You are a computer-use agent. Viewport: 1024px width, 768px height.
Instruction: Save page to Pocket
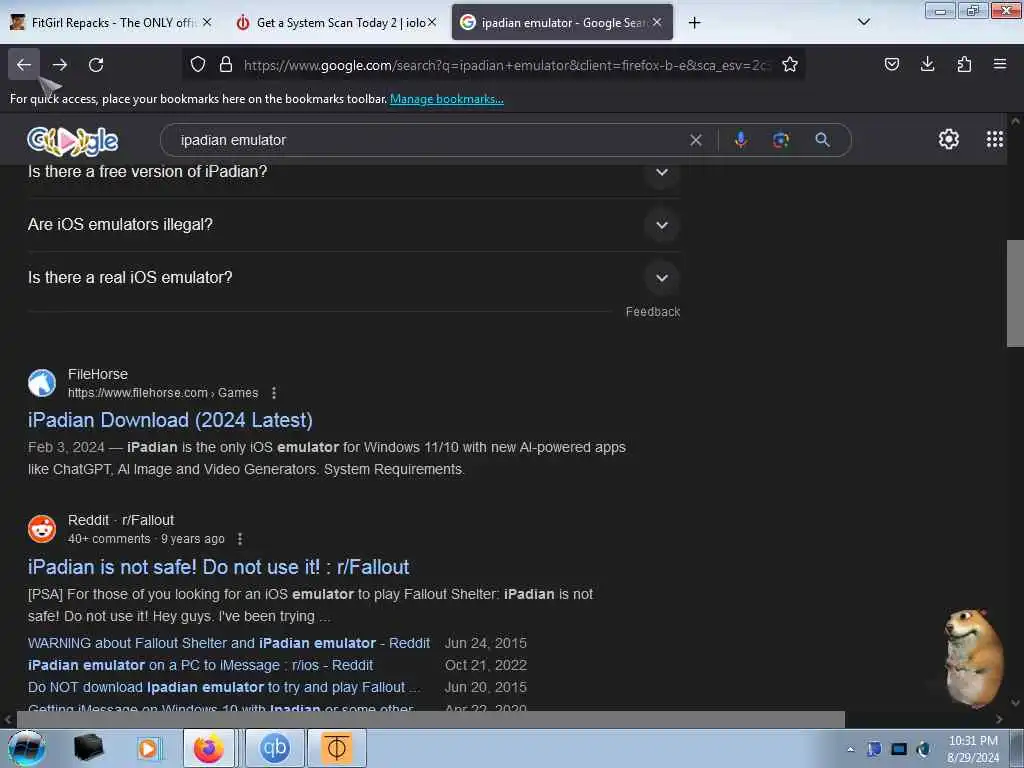click(x=891, y=64)
